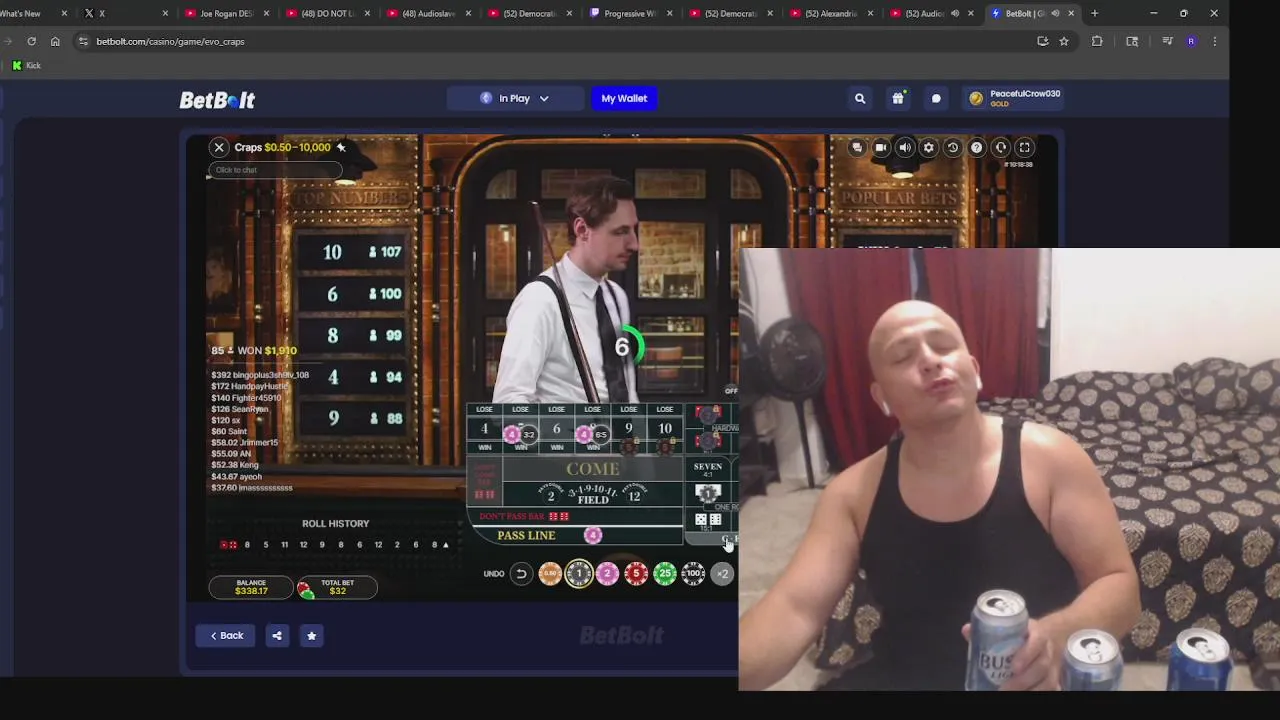Open BetBolt search magnifier icon
This screenshot has height=720, width=1280.
click(x=860, y=98)
